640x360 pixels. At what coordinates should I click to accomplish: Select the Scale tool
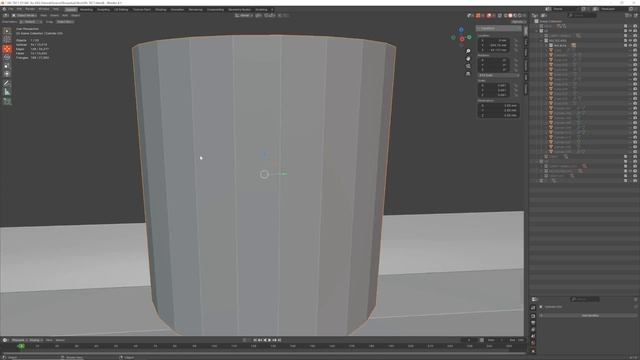tap(7, 66)
